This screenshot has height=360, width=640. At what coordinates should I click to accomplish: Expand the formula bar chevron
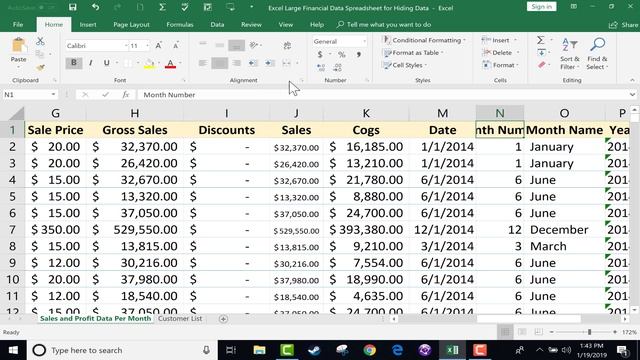(632, 95)
